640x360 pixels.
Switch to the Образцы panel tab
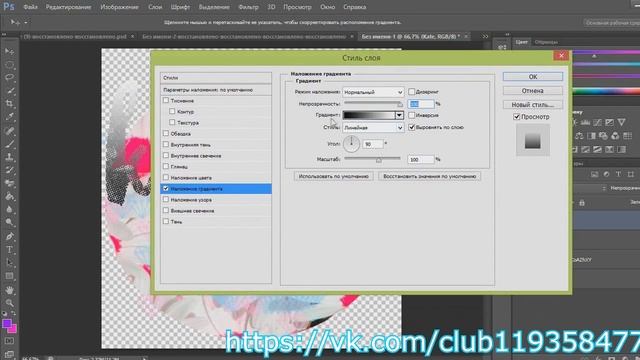[546, 42]
